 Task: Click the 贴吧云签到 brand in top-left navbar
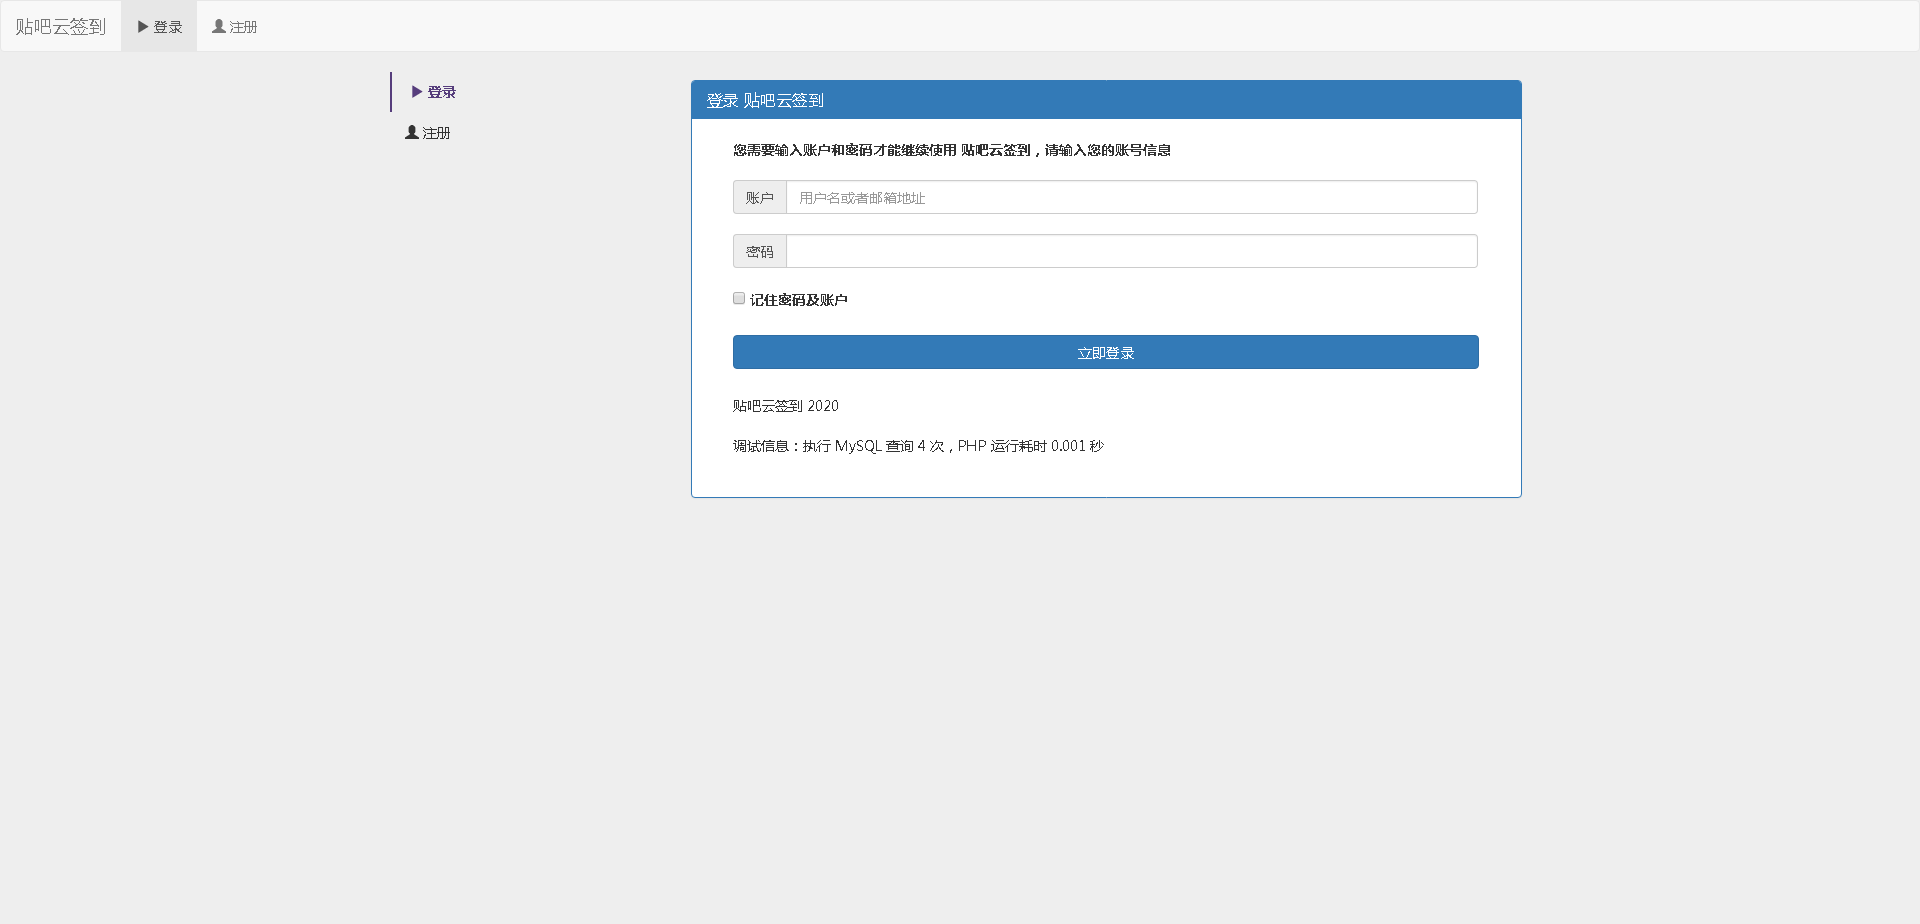(x=60, y=27)
